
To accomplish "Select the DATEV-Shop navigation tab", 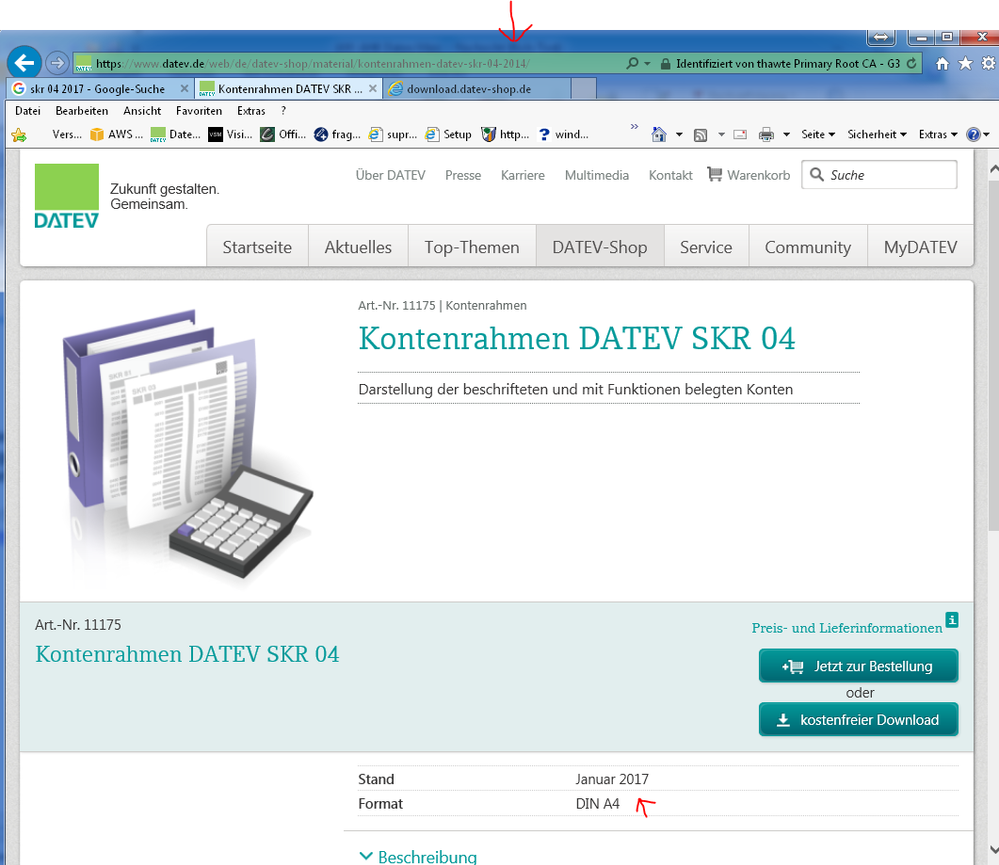I will (x=599, y=247).
